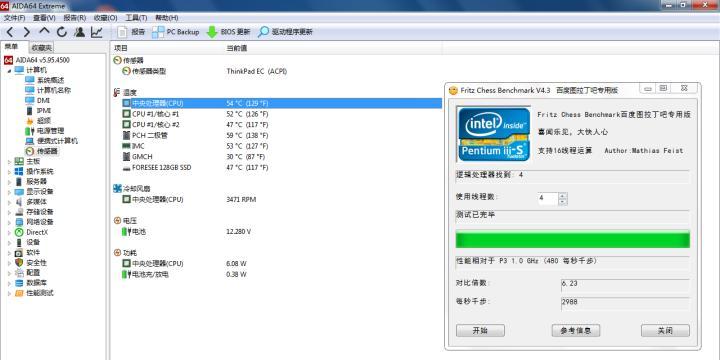Expand the 操作系统 tree node
Viewport: 720px width, 360px height.
pos(10,171)
